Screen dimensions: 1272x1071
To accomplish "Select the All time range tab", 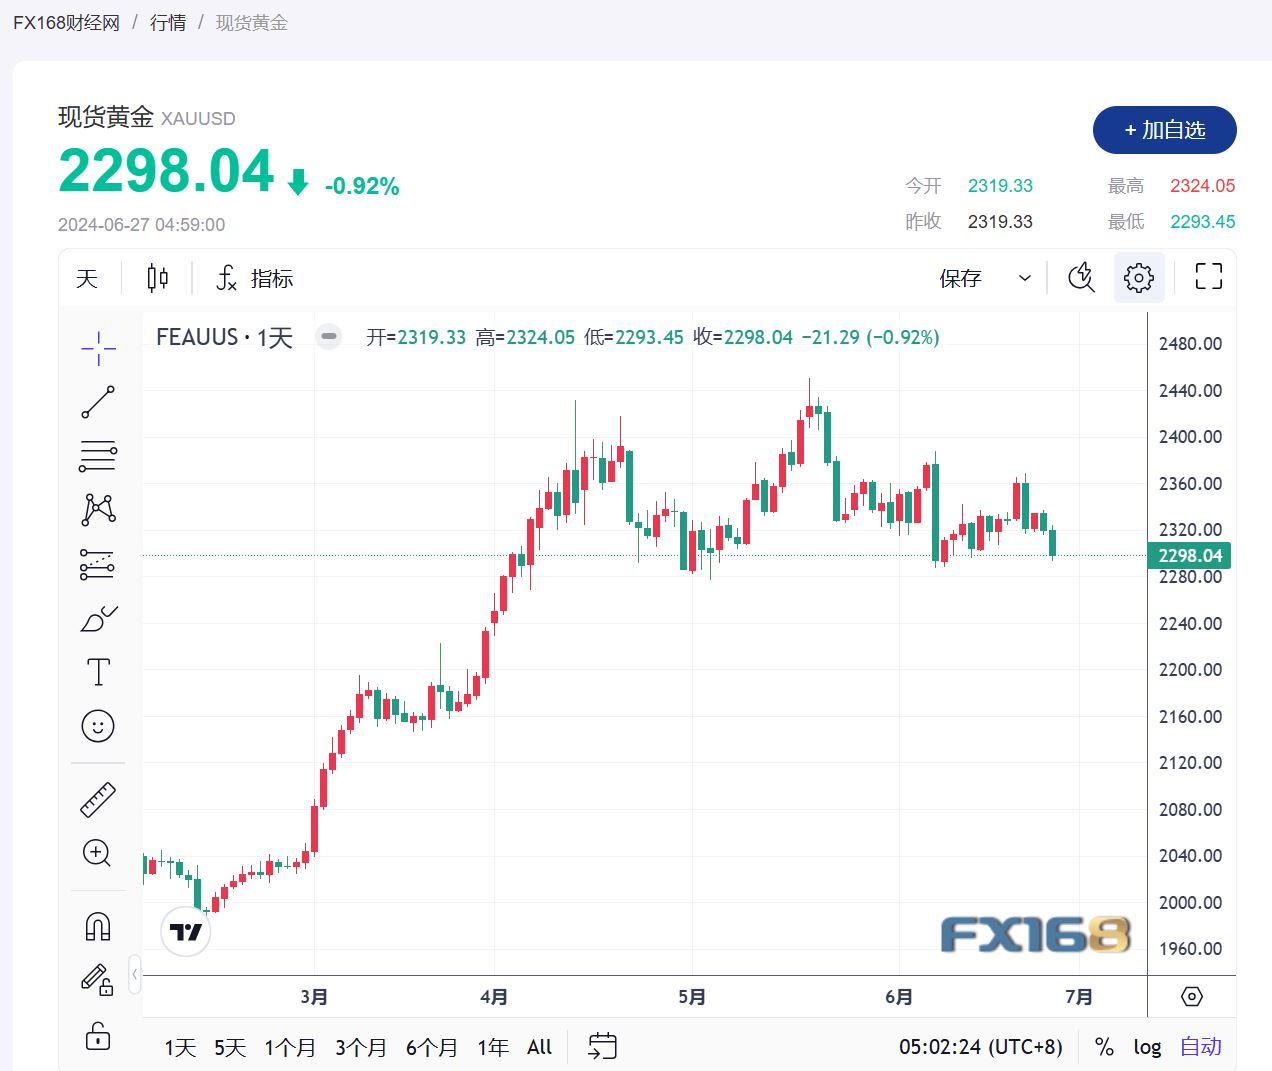I will point(539,1047).
